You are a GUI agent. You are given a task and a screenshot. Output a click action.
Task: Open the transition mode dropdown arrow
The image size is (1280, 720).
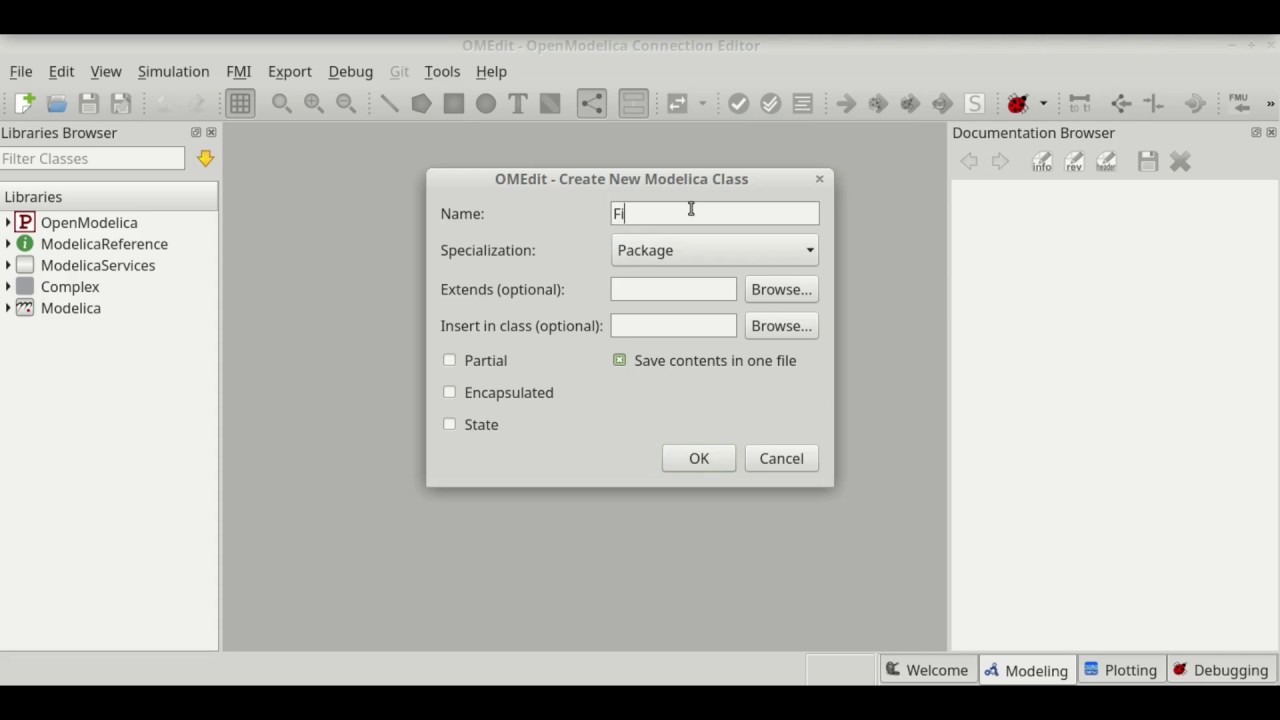point(702,103)
